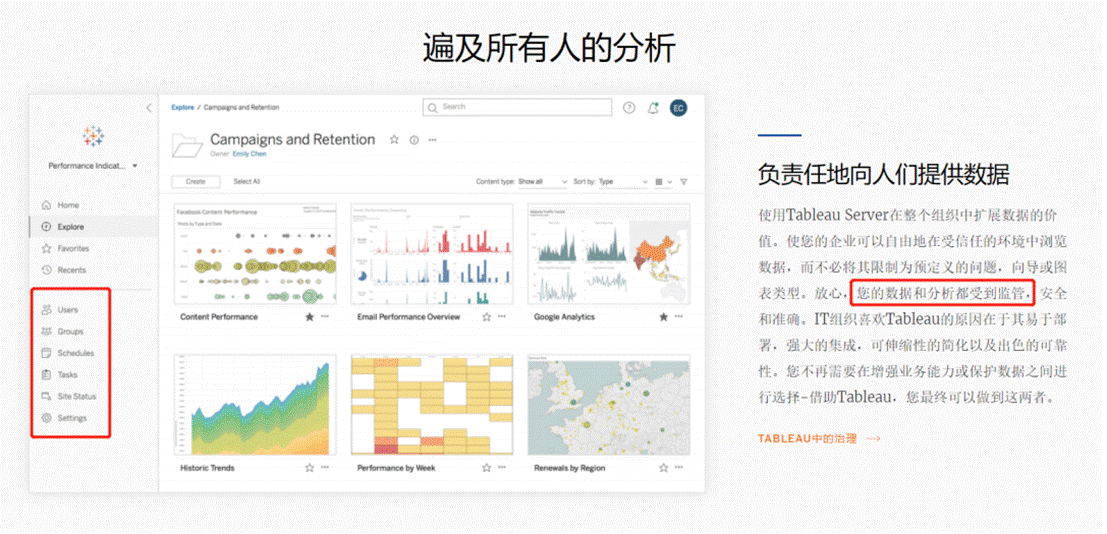Screen dimensions: 1107x534
Task: Click into the Search field
Action: click(x=517, y=107)
